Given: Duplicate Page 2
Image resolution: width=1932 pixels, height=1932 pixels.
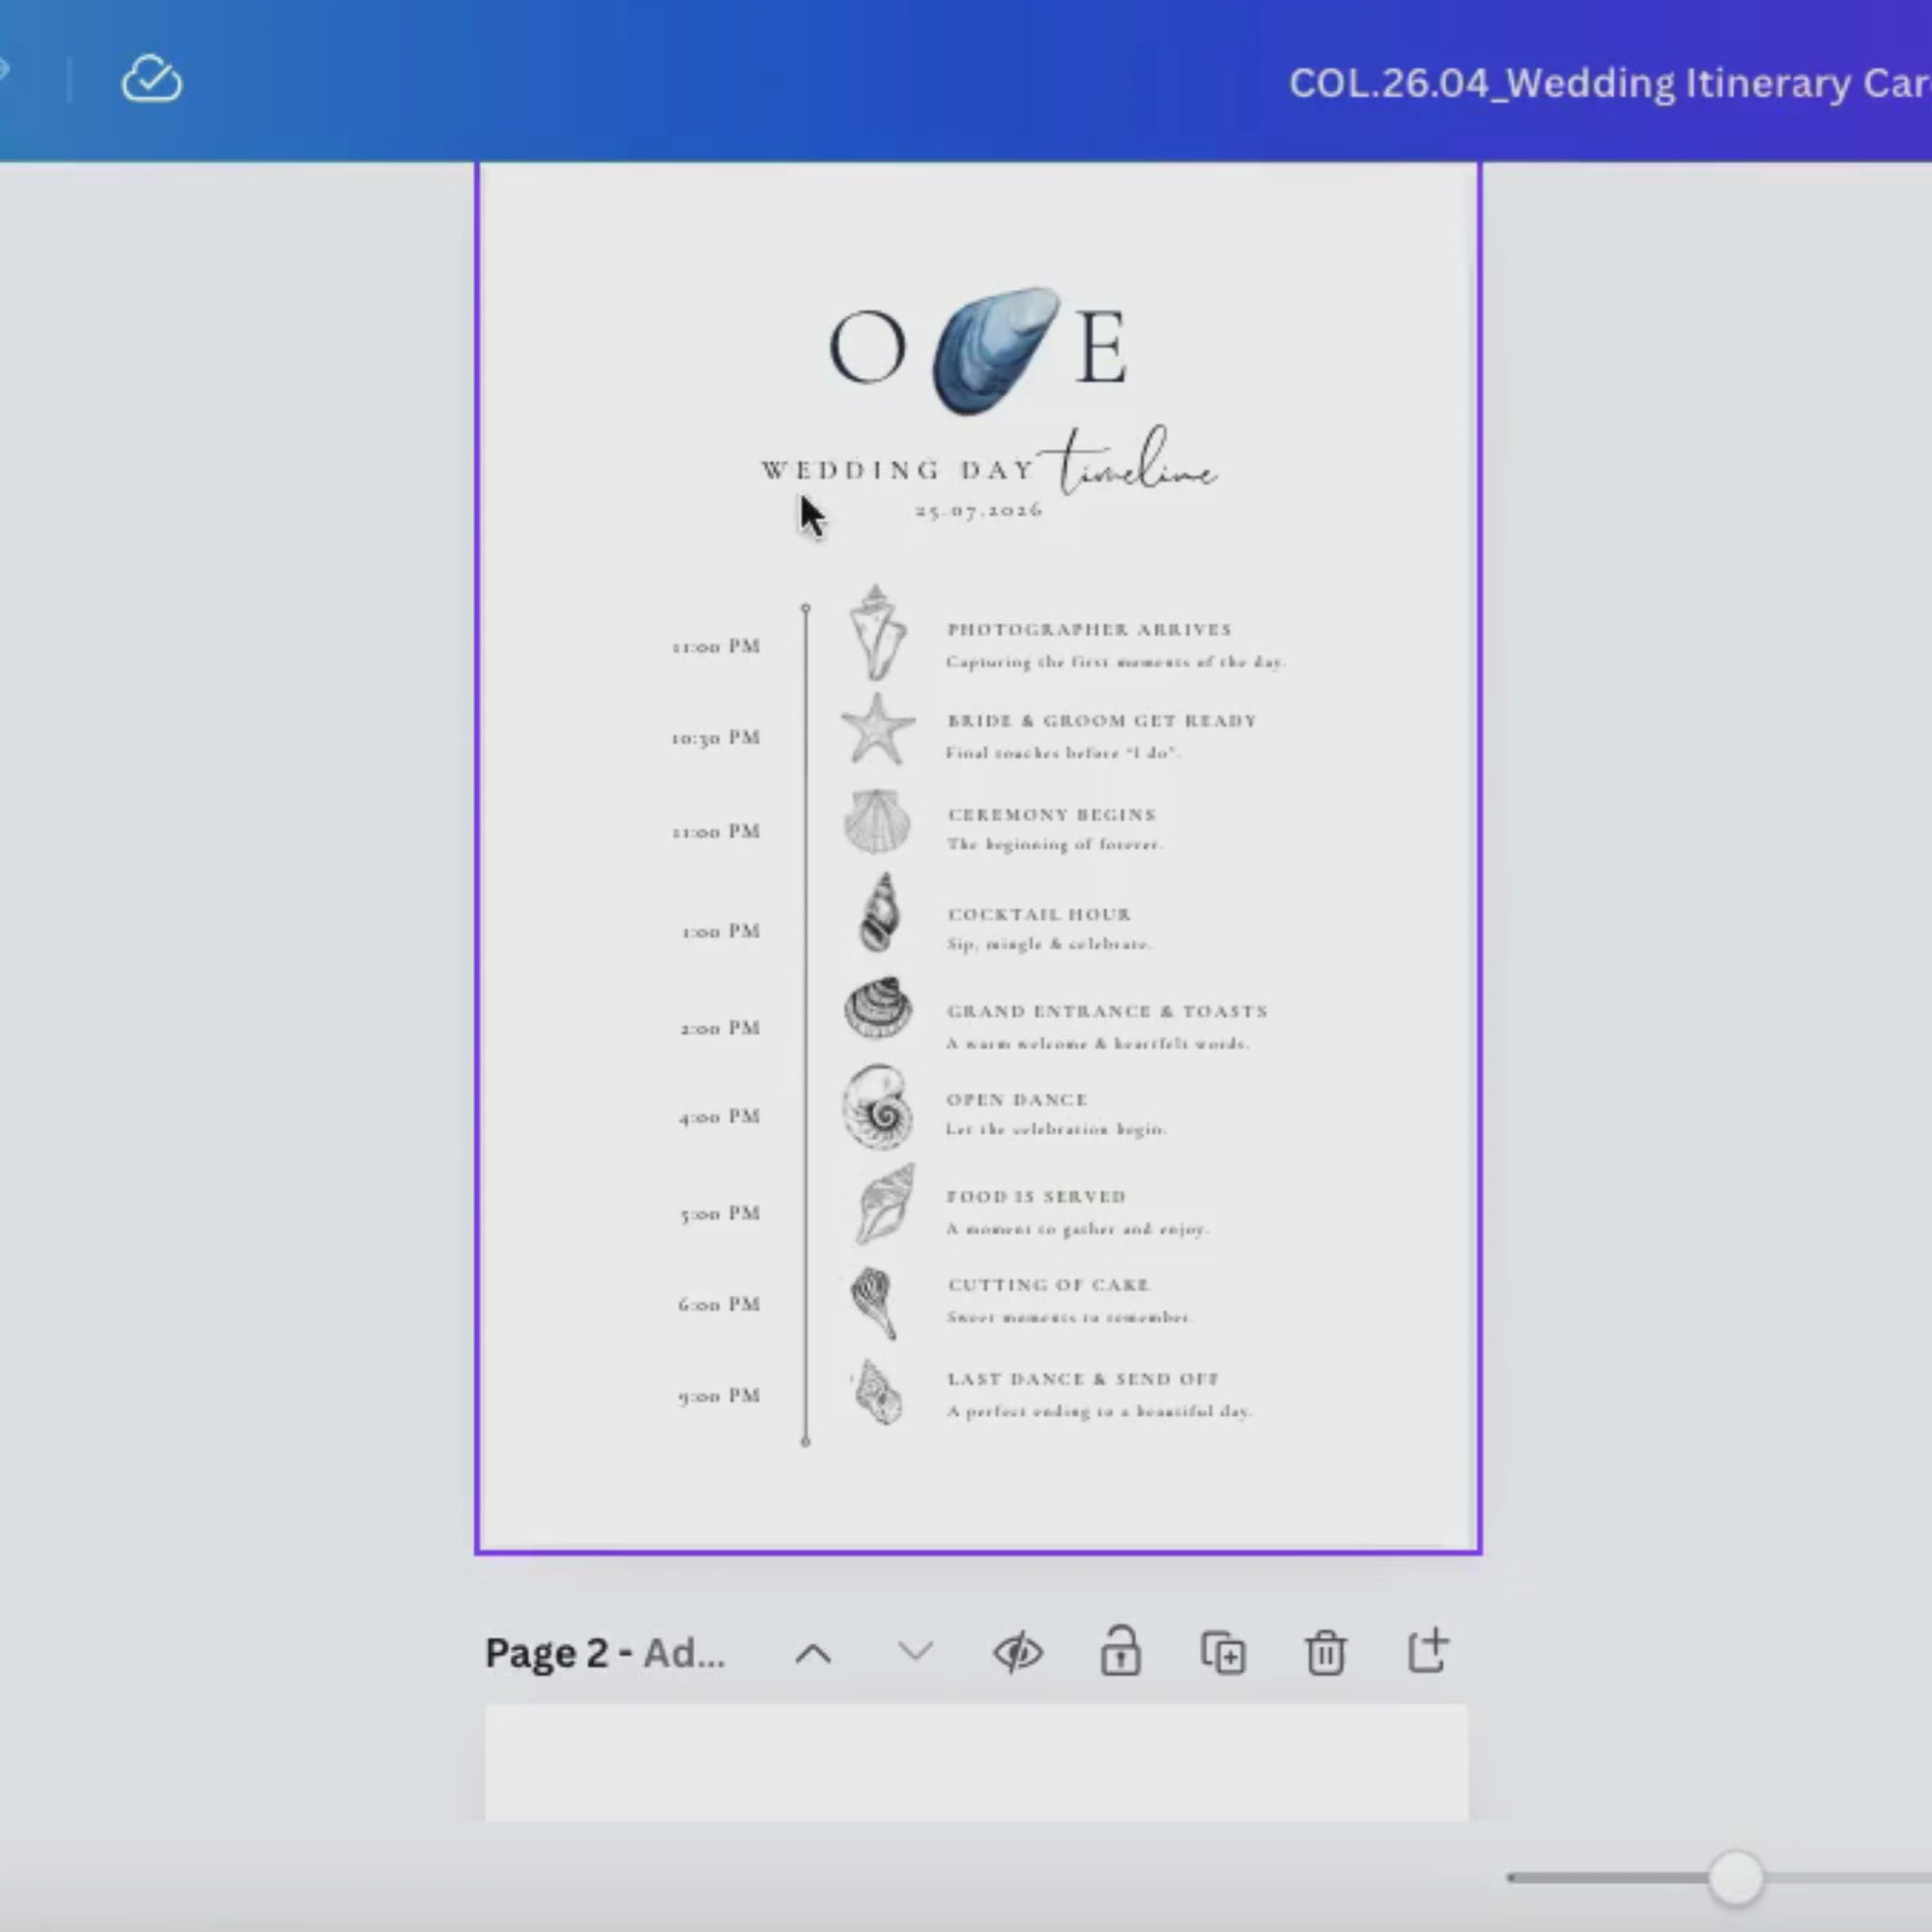Looking at the screenshot, I should point(1223,1652).
